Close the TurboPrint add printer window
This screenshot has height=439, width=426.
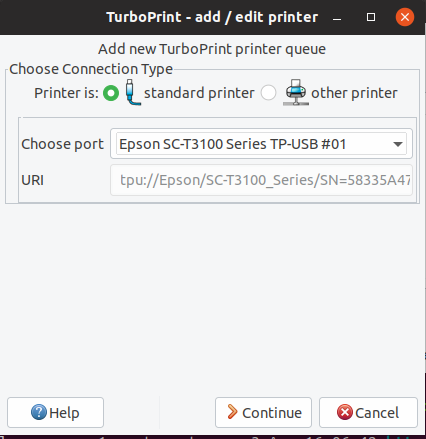tap(405, 17)
